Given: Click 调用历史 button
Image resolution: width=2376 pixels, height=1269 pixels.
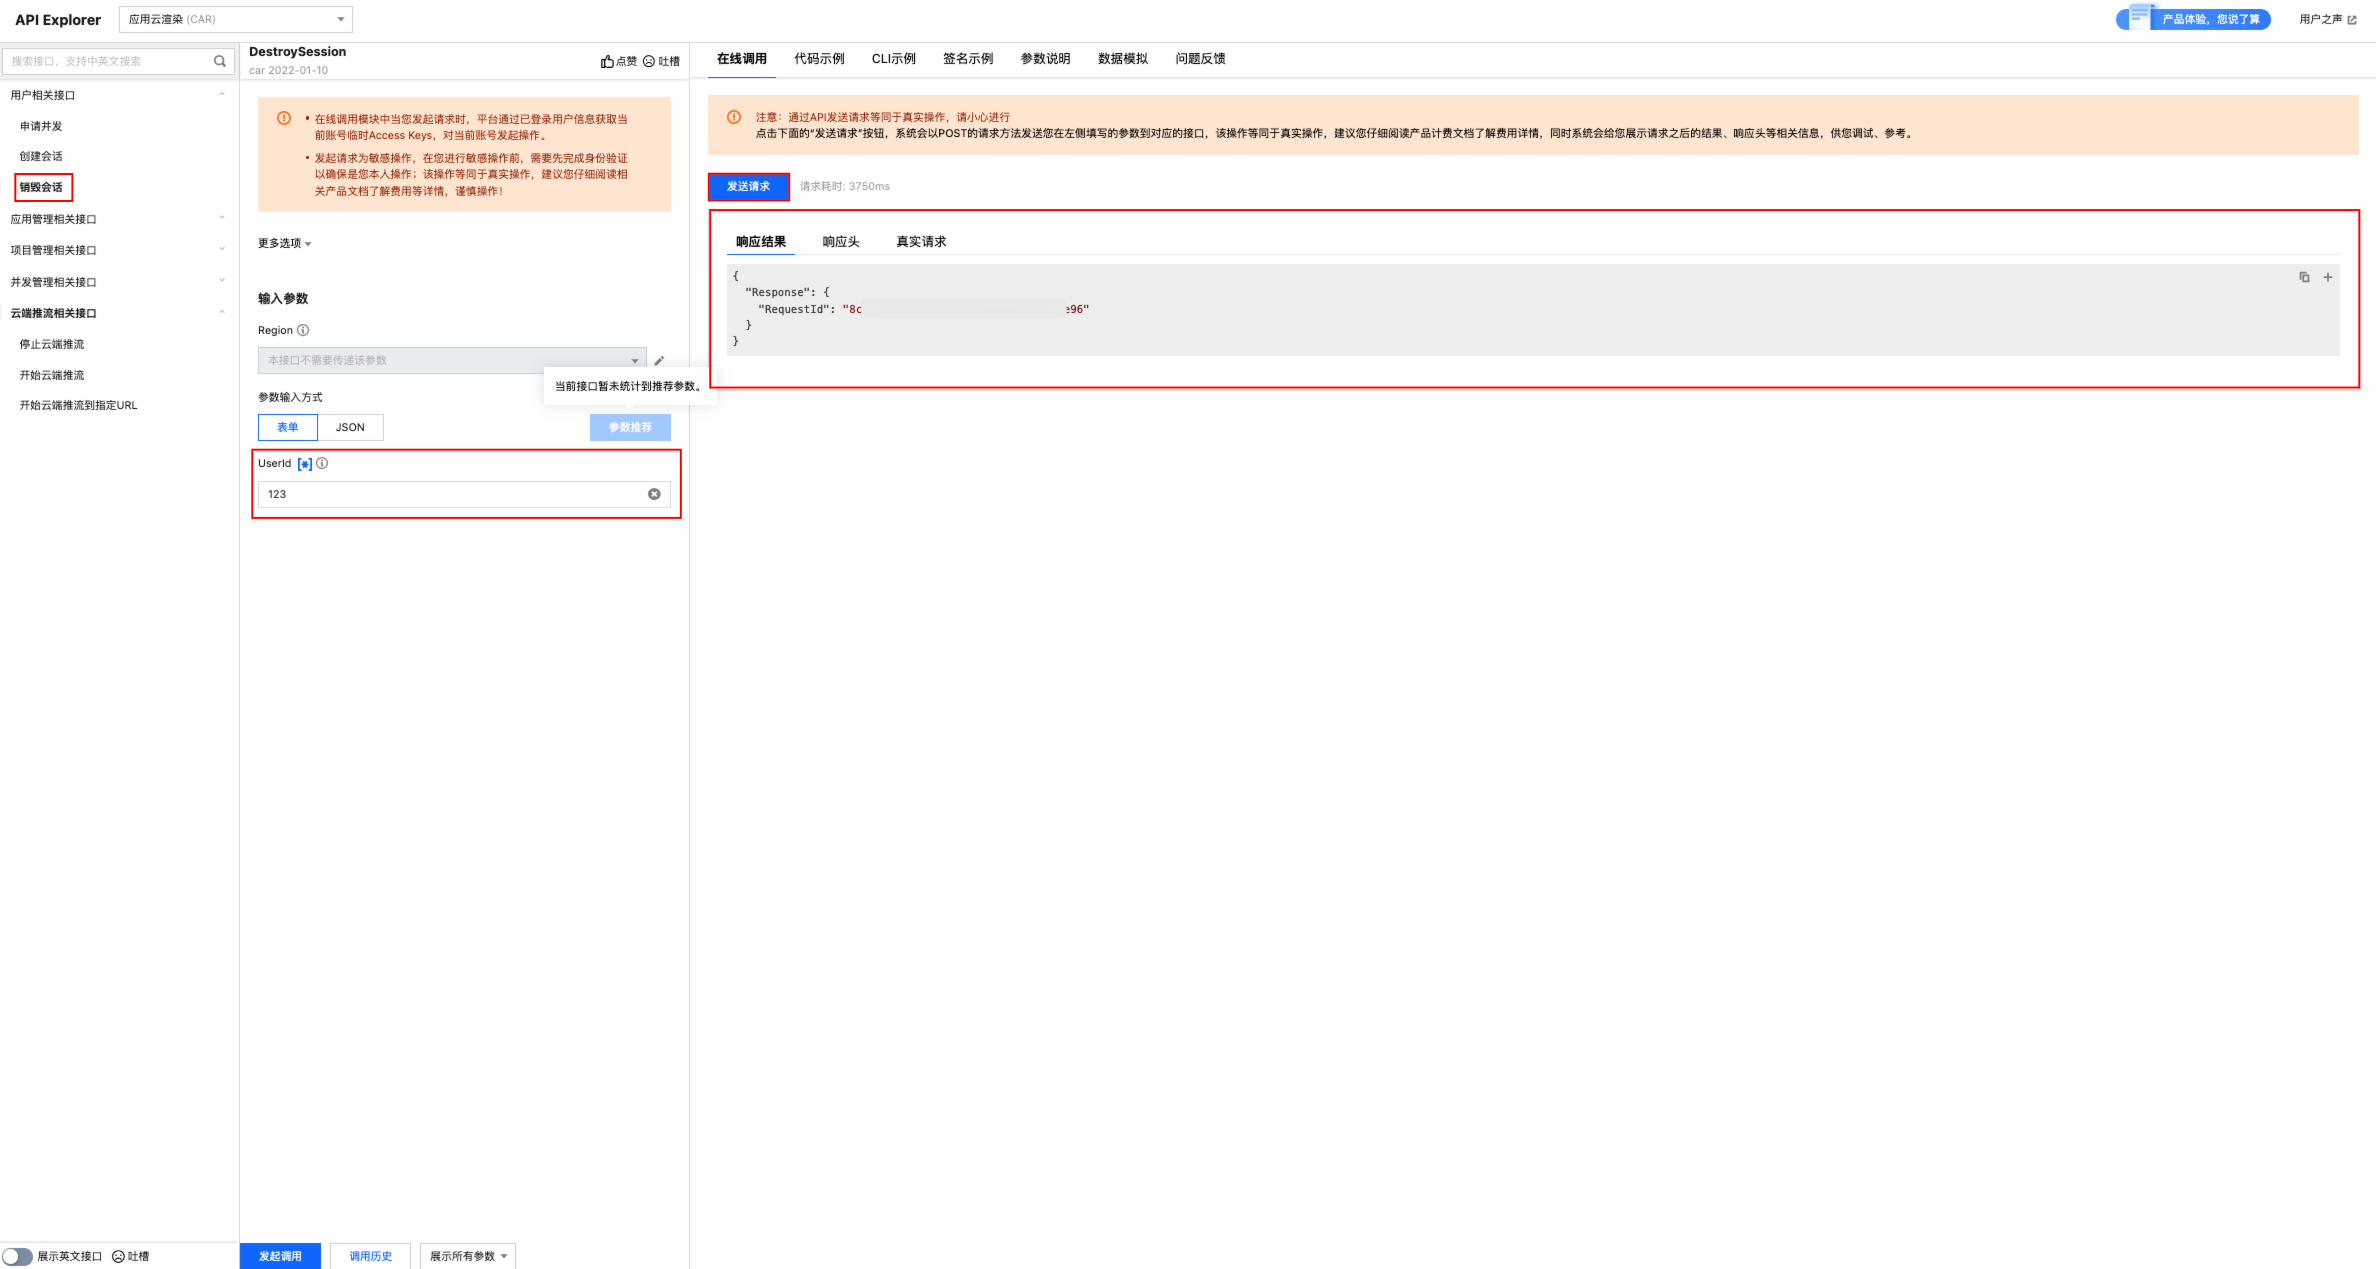Looking at the screenshot, I should (x=370, y=1256).
